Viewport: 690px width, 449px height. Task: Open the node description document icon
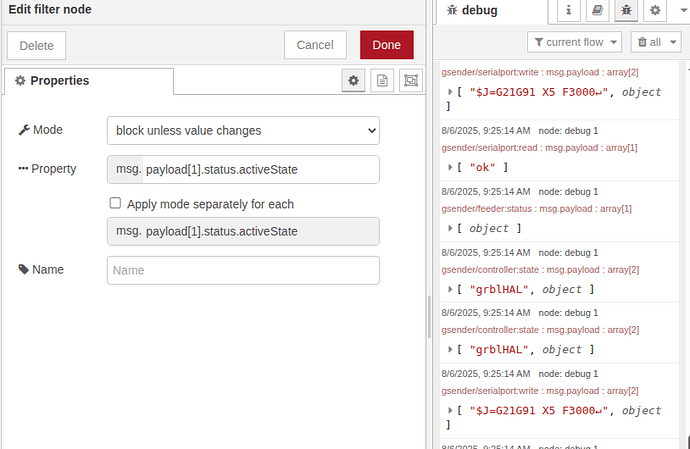click(x=381, y=80)
